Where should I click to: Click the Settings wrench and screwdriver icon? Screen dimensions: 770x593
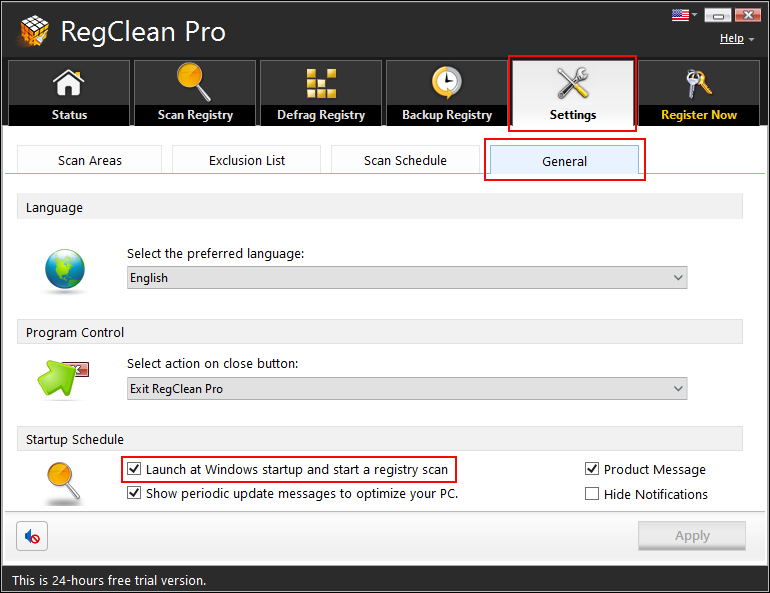coord(573,82)
